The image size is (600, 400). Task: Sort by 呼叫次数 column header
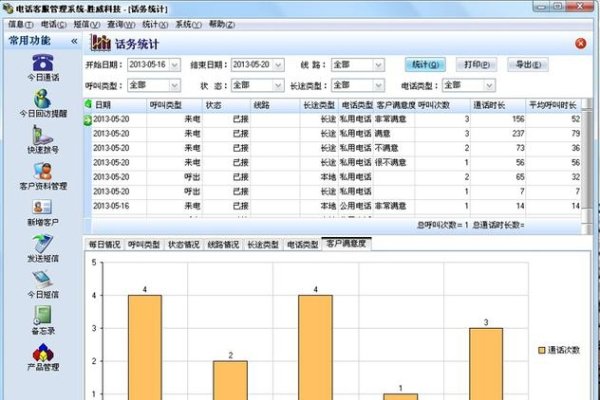pos(442,104)
